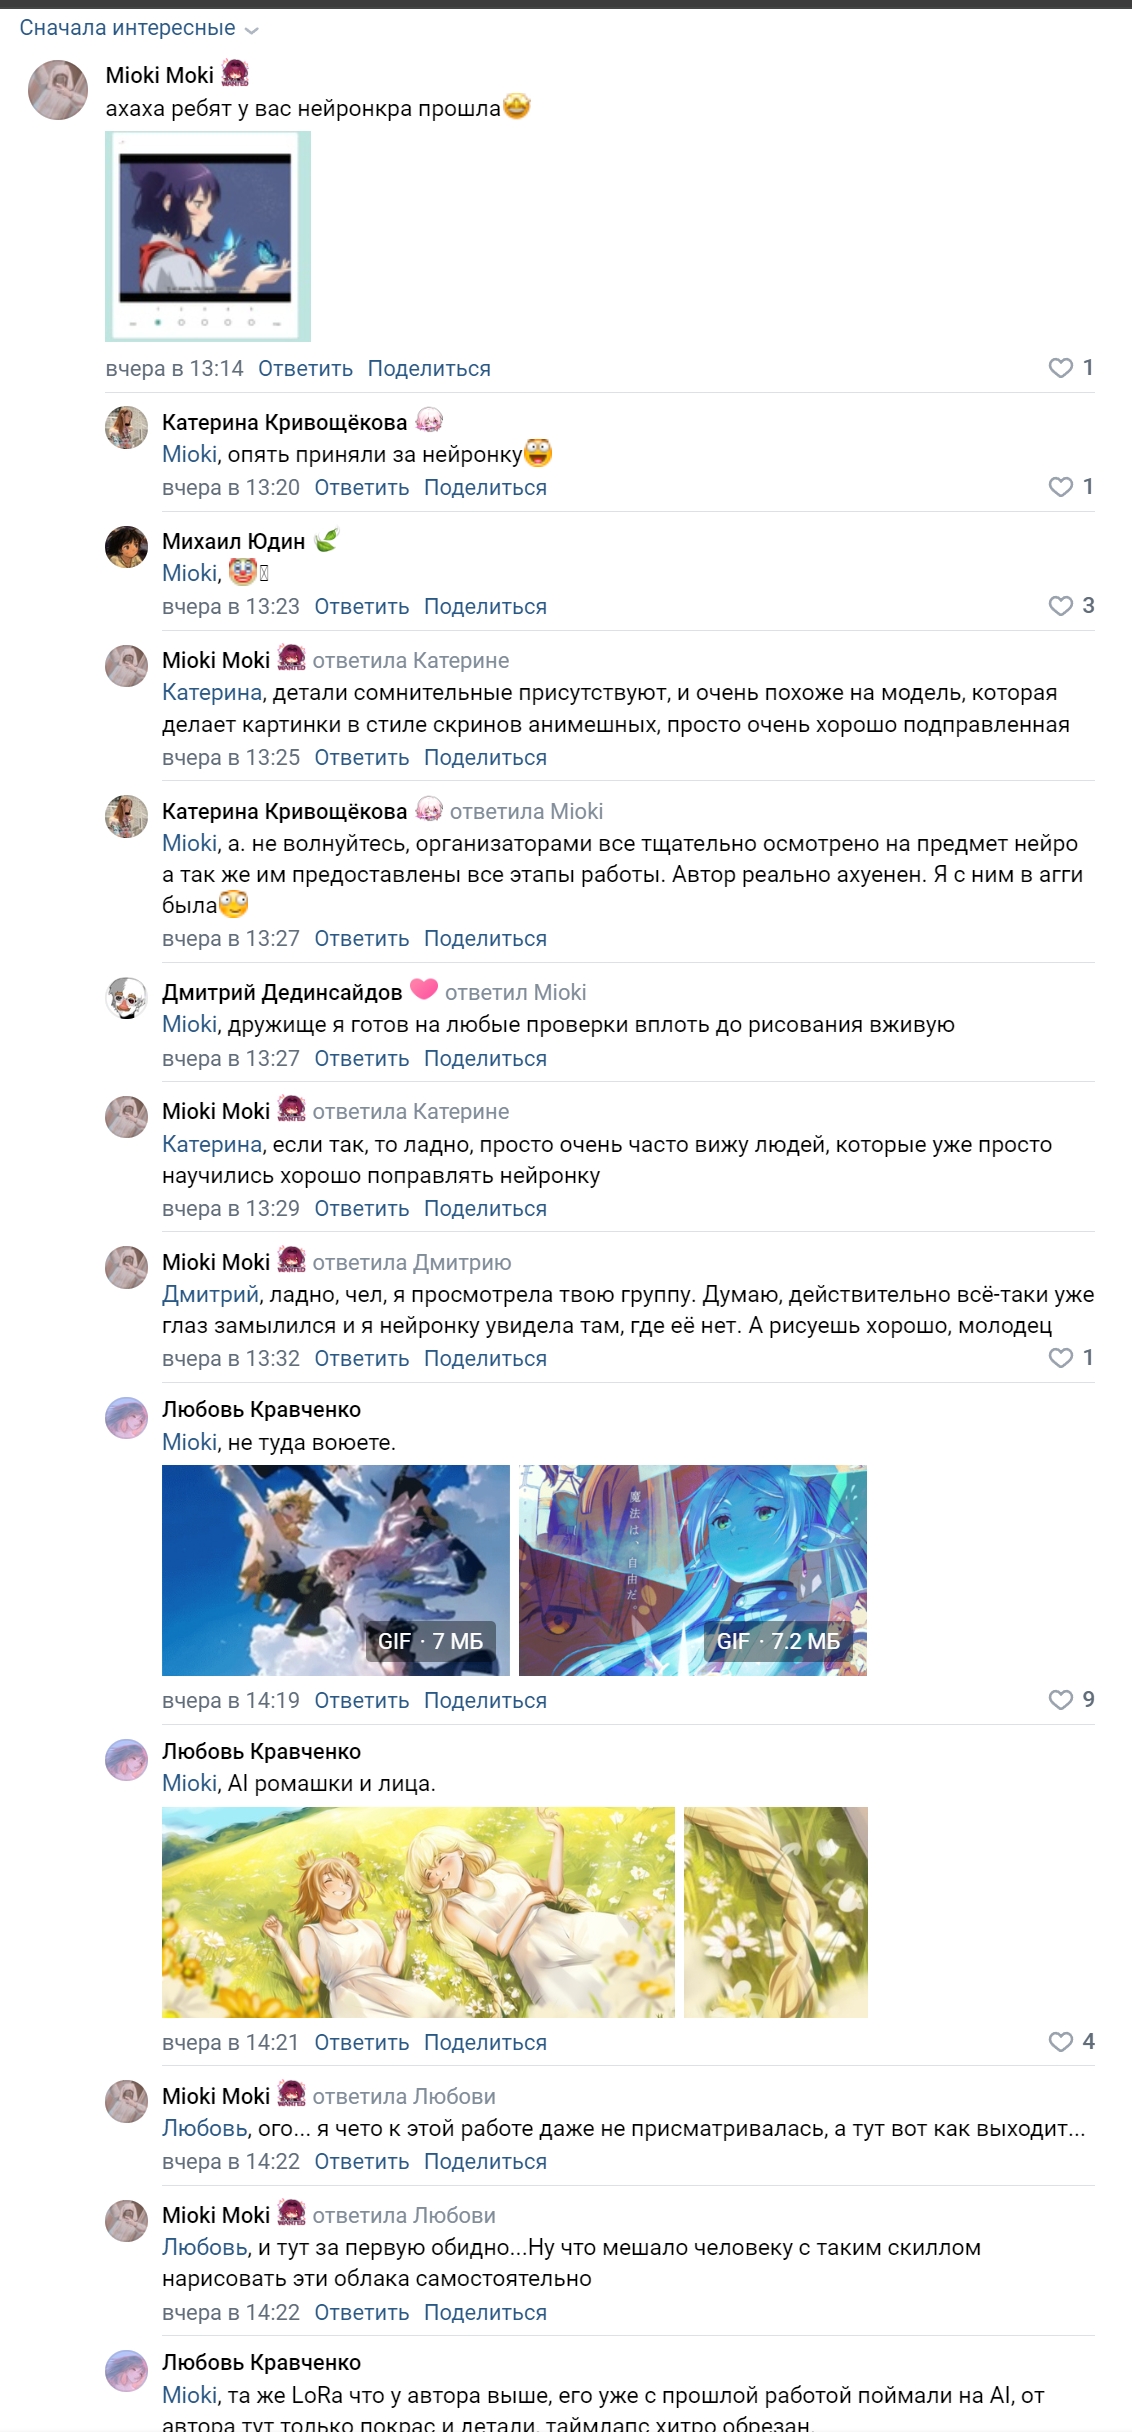Like the 'AI ромашки и лица' comment heart
Screen dimensions: 1132x2432
pyautogui.click(x=1060, y=2042)
